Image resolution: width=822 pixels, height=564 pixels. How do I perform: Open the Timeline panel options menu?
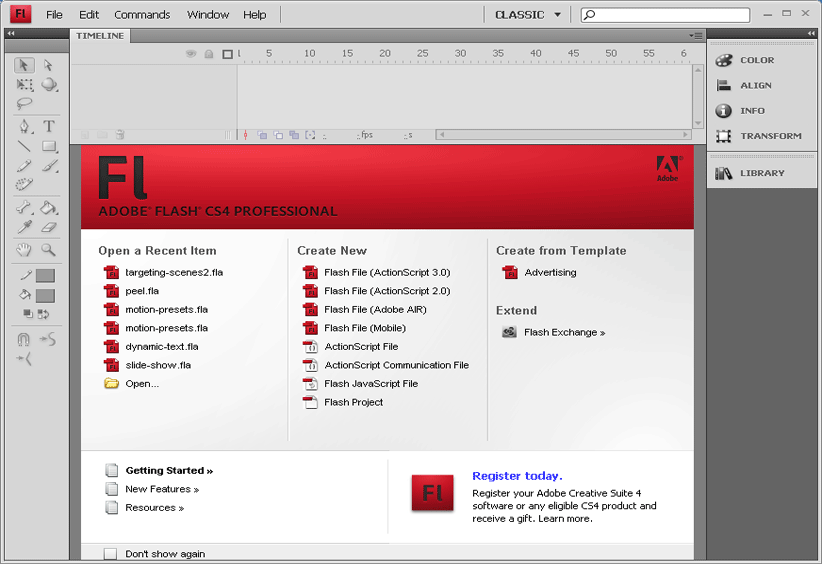[696, 36]
